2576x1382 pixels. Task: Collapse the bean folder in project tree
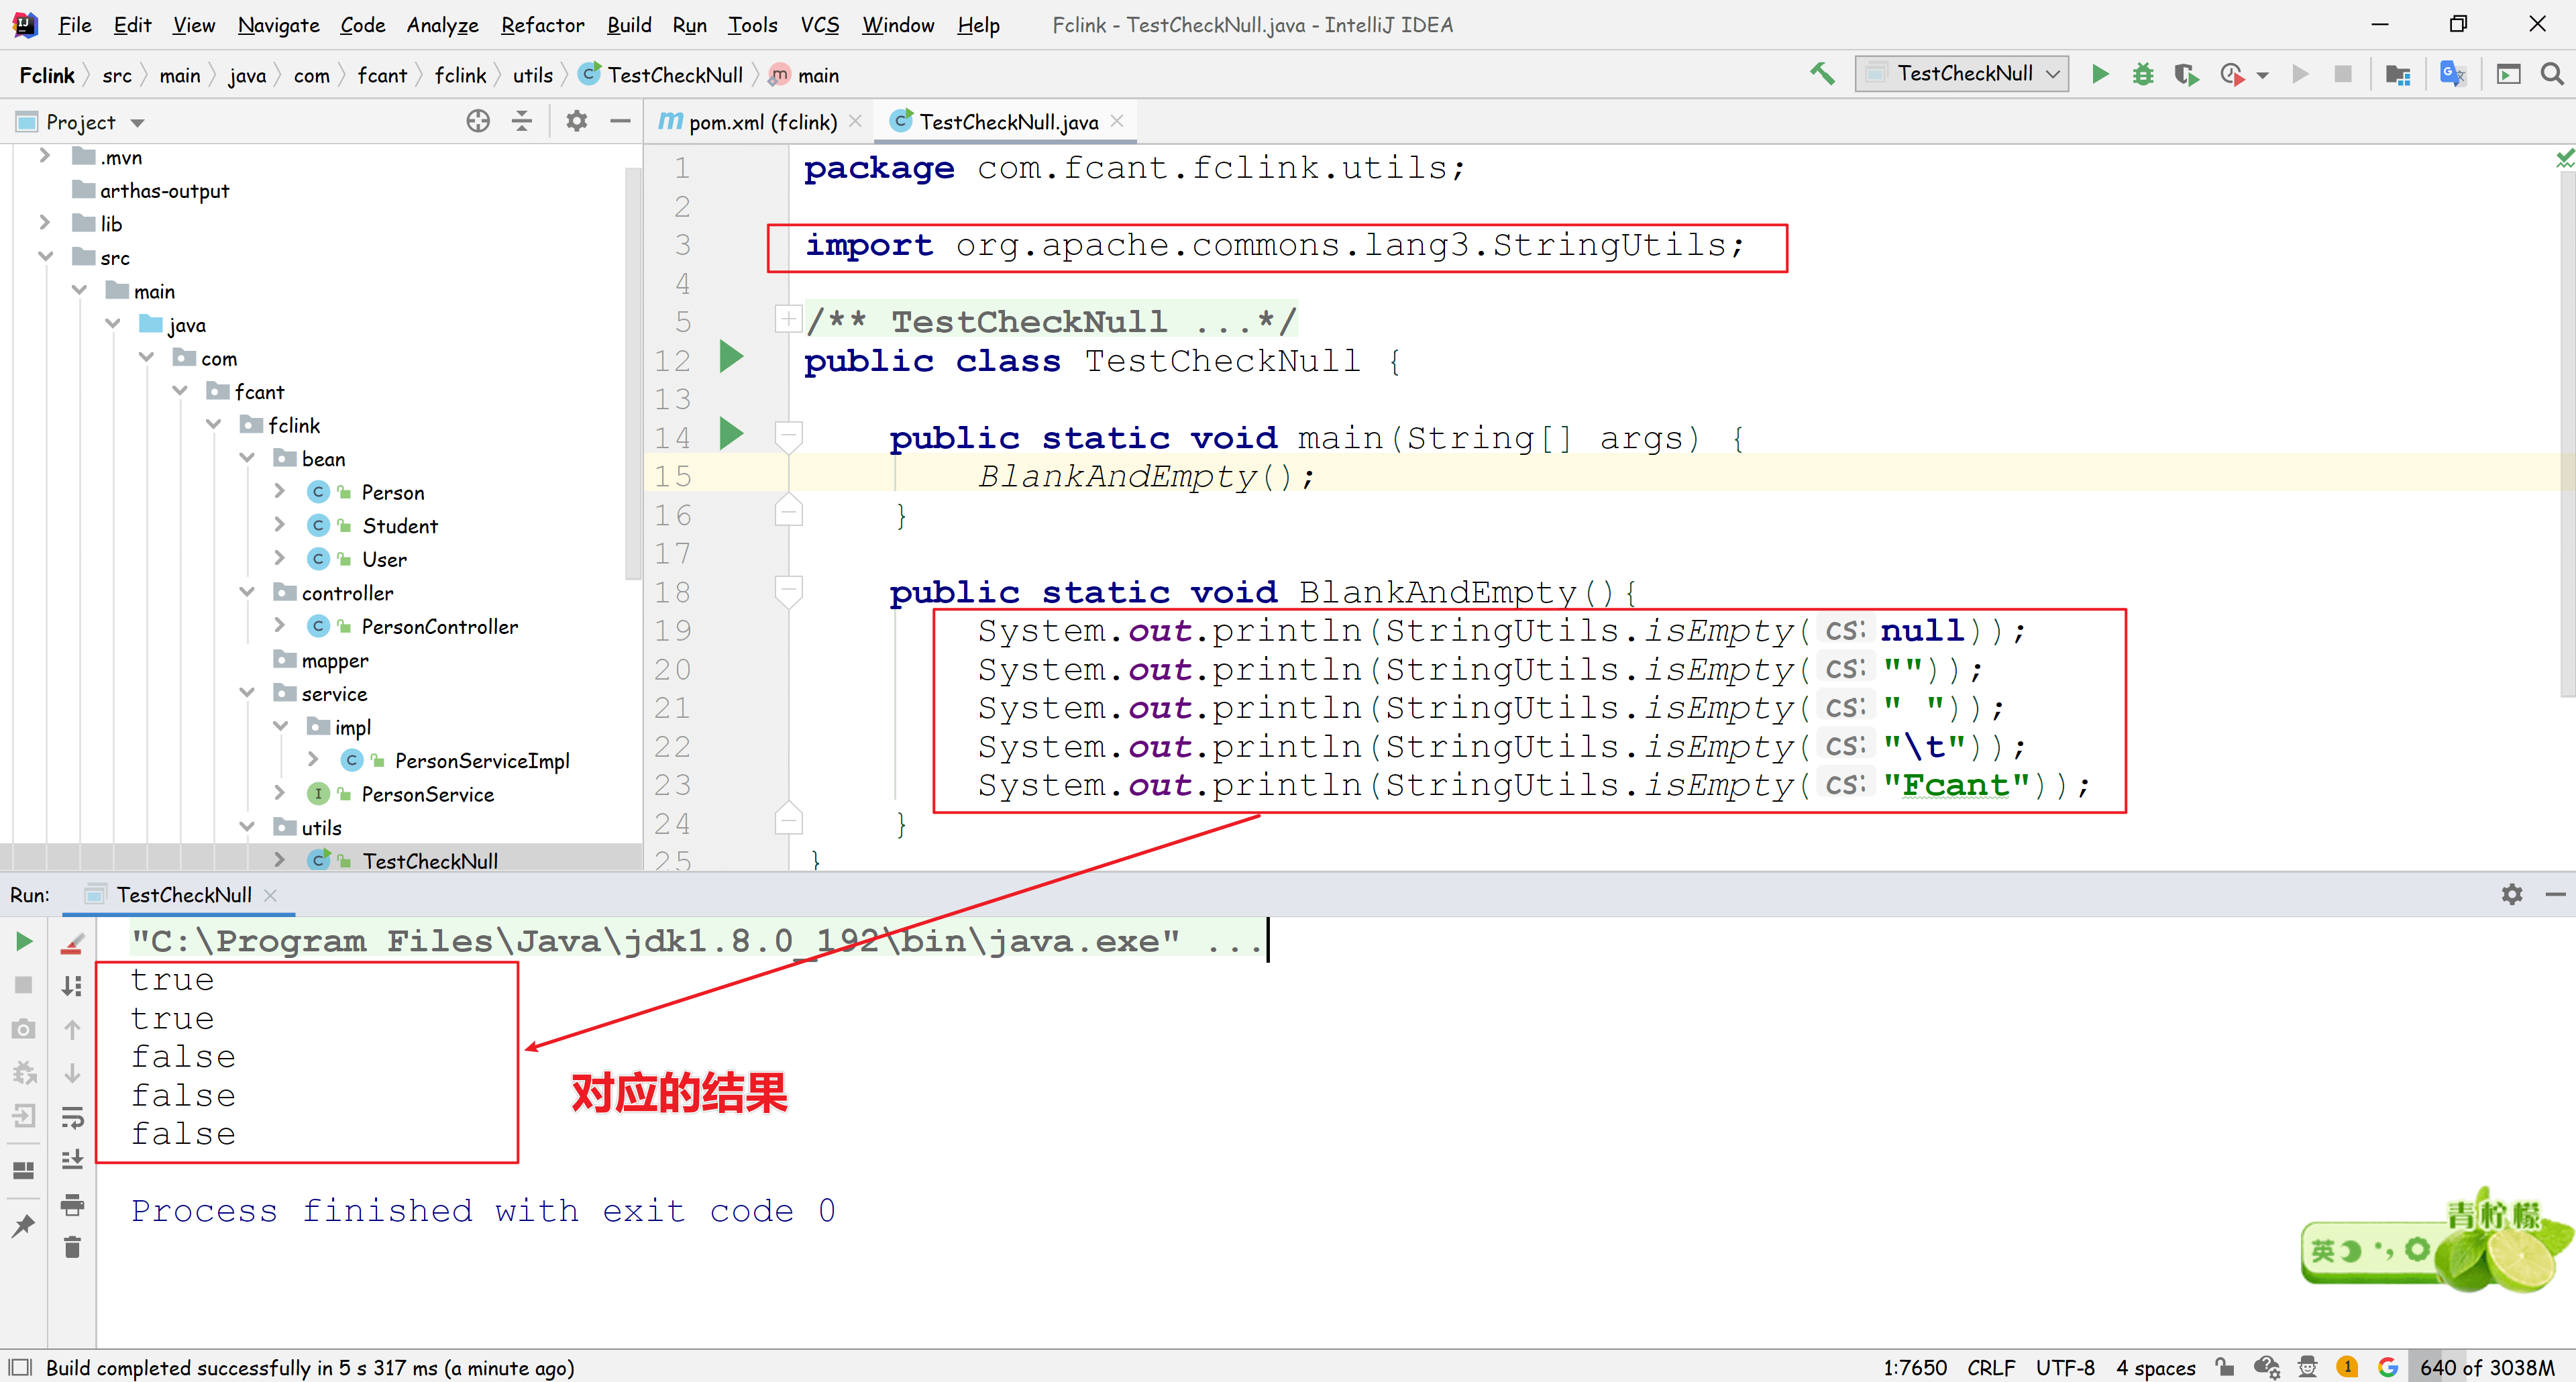(x=247, y=458)
